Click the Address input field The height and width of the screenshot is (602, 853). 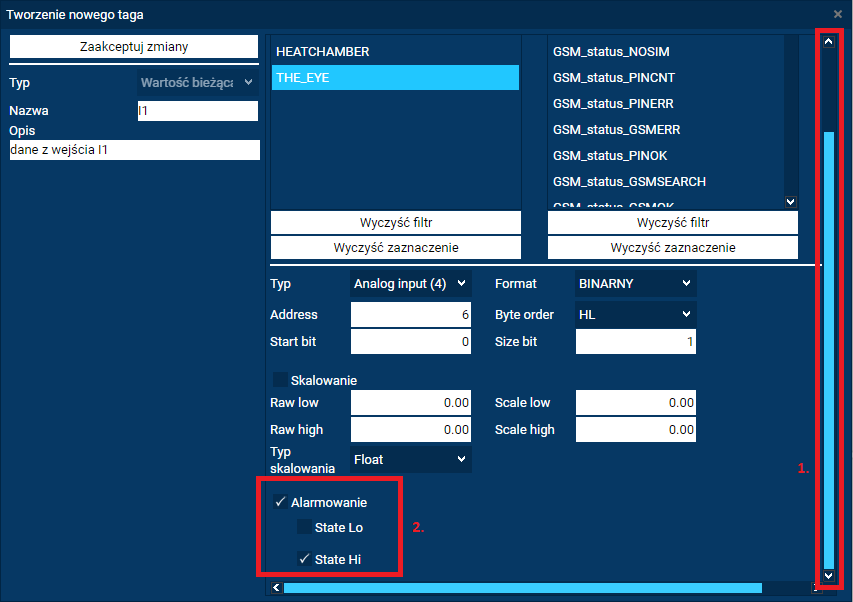pos(411,314)
